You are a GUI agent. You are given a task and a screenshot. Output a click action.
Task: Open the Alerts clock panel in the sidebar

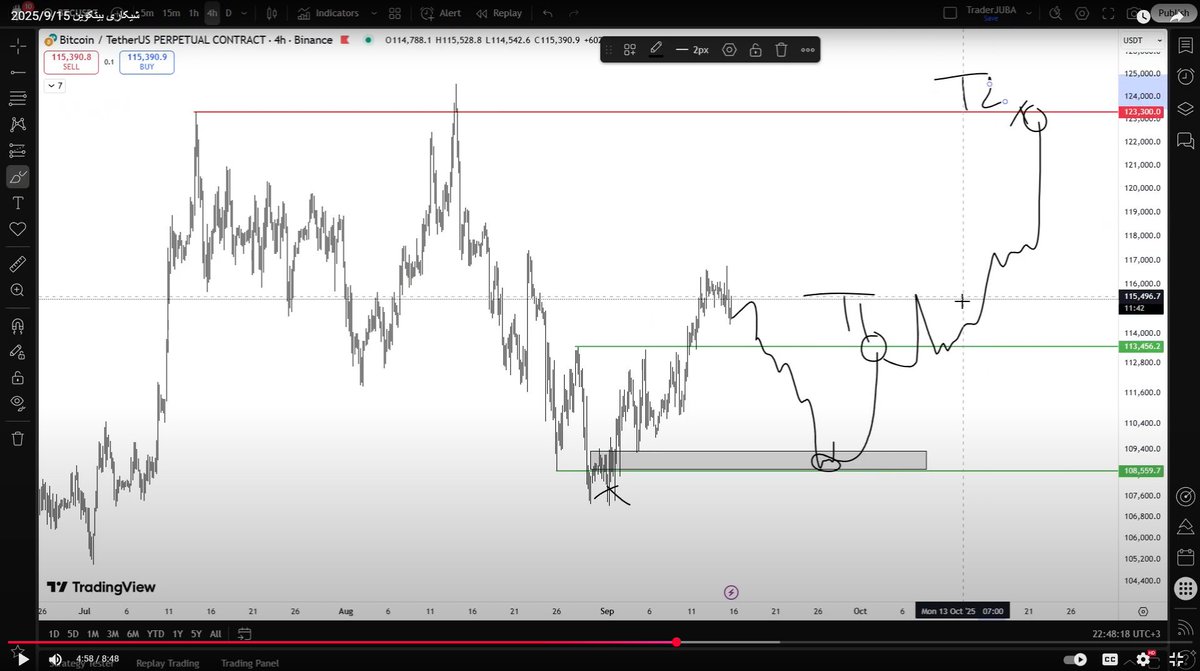(1186, 75)
